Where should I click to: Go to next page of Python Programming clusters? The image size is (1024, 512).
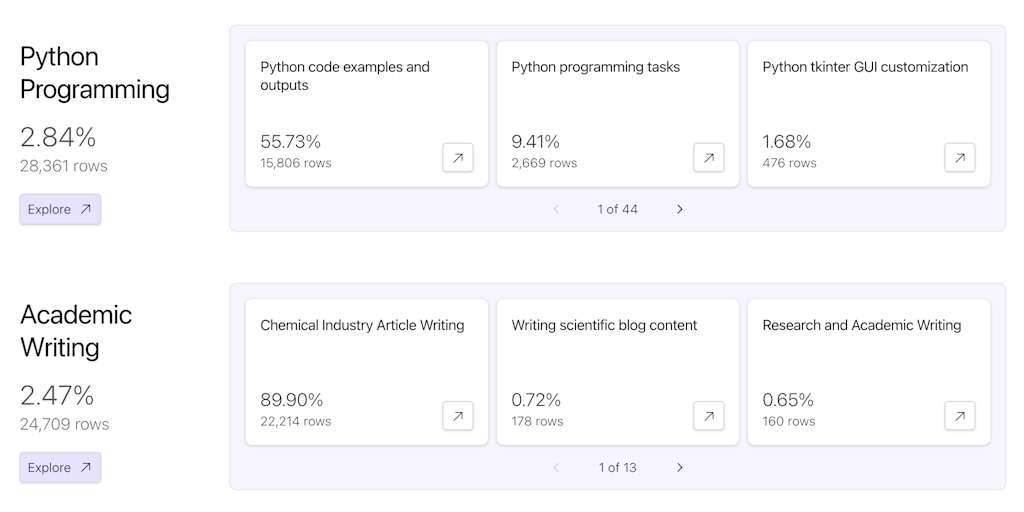tap(680, 209)
